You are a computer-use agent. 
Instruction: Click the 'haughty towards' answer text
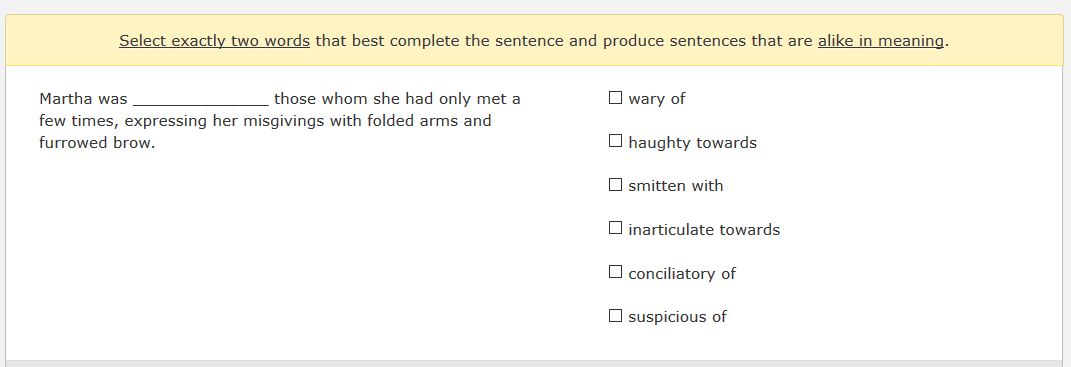tap(693, 143)
